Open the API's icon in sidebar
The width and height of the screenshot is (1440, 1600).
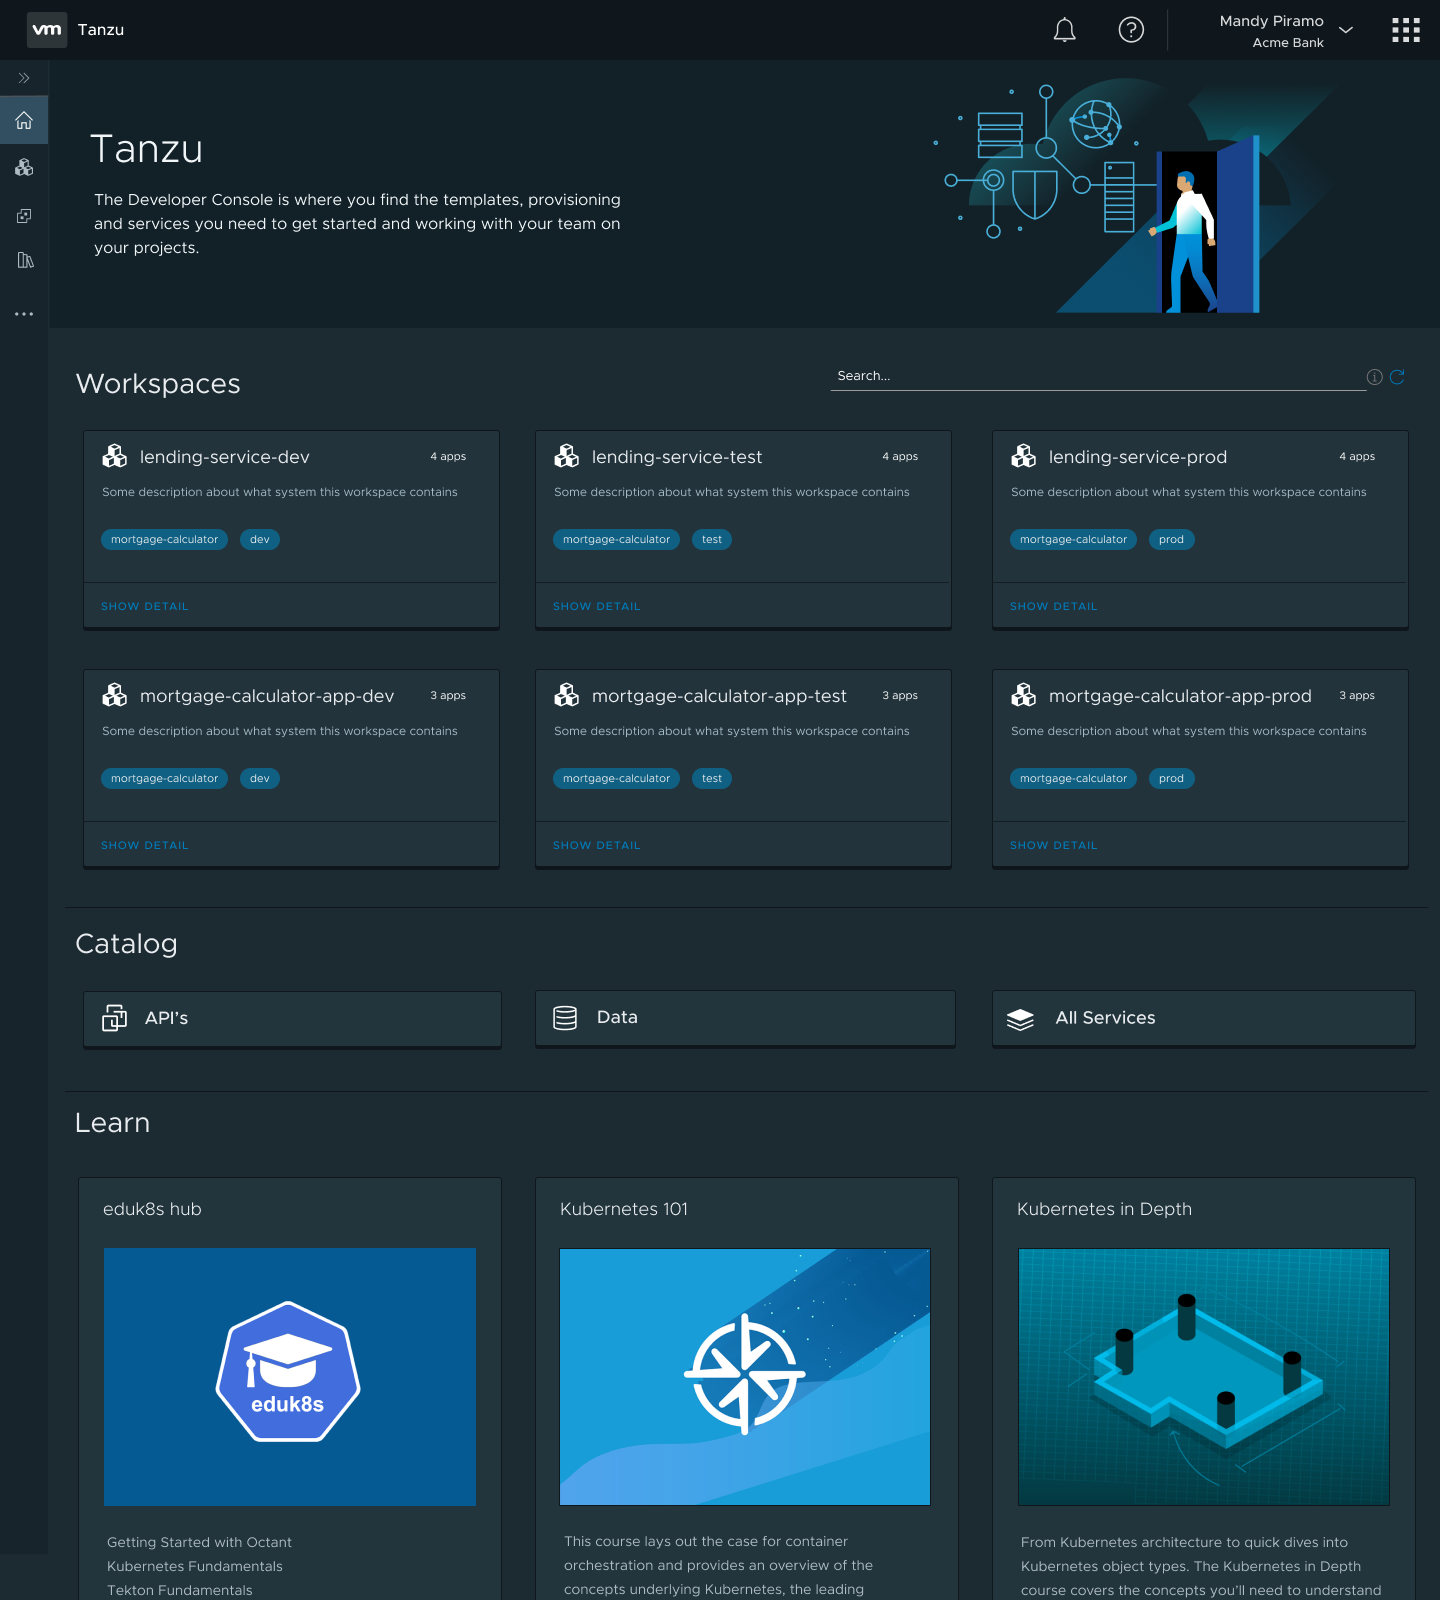[x=24, y=215]
